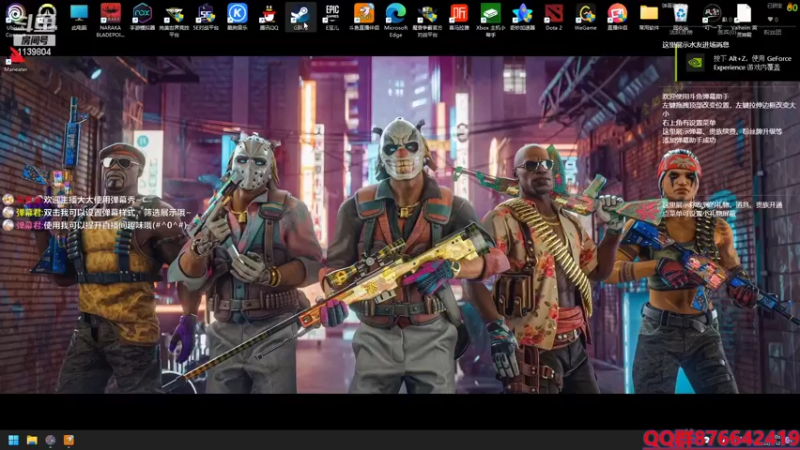Click the '添加弹幕助手成功' overlay line
This screenshot has height=450, width=800.
[689, 140]
